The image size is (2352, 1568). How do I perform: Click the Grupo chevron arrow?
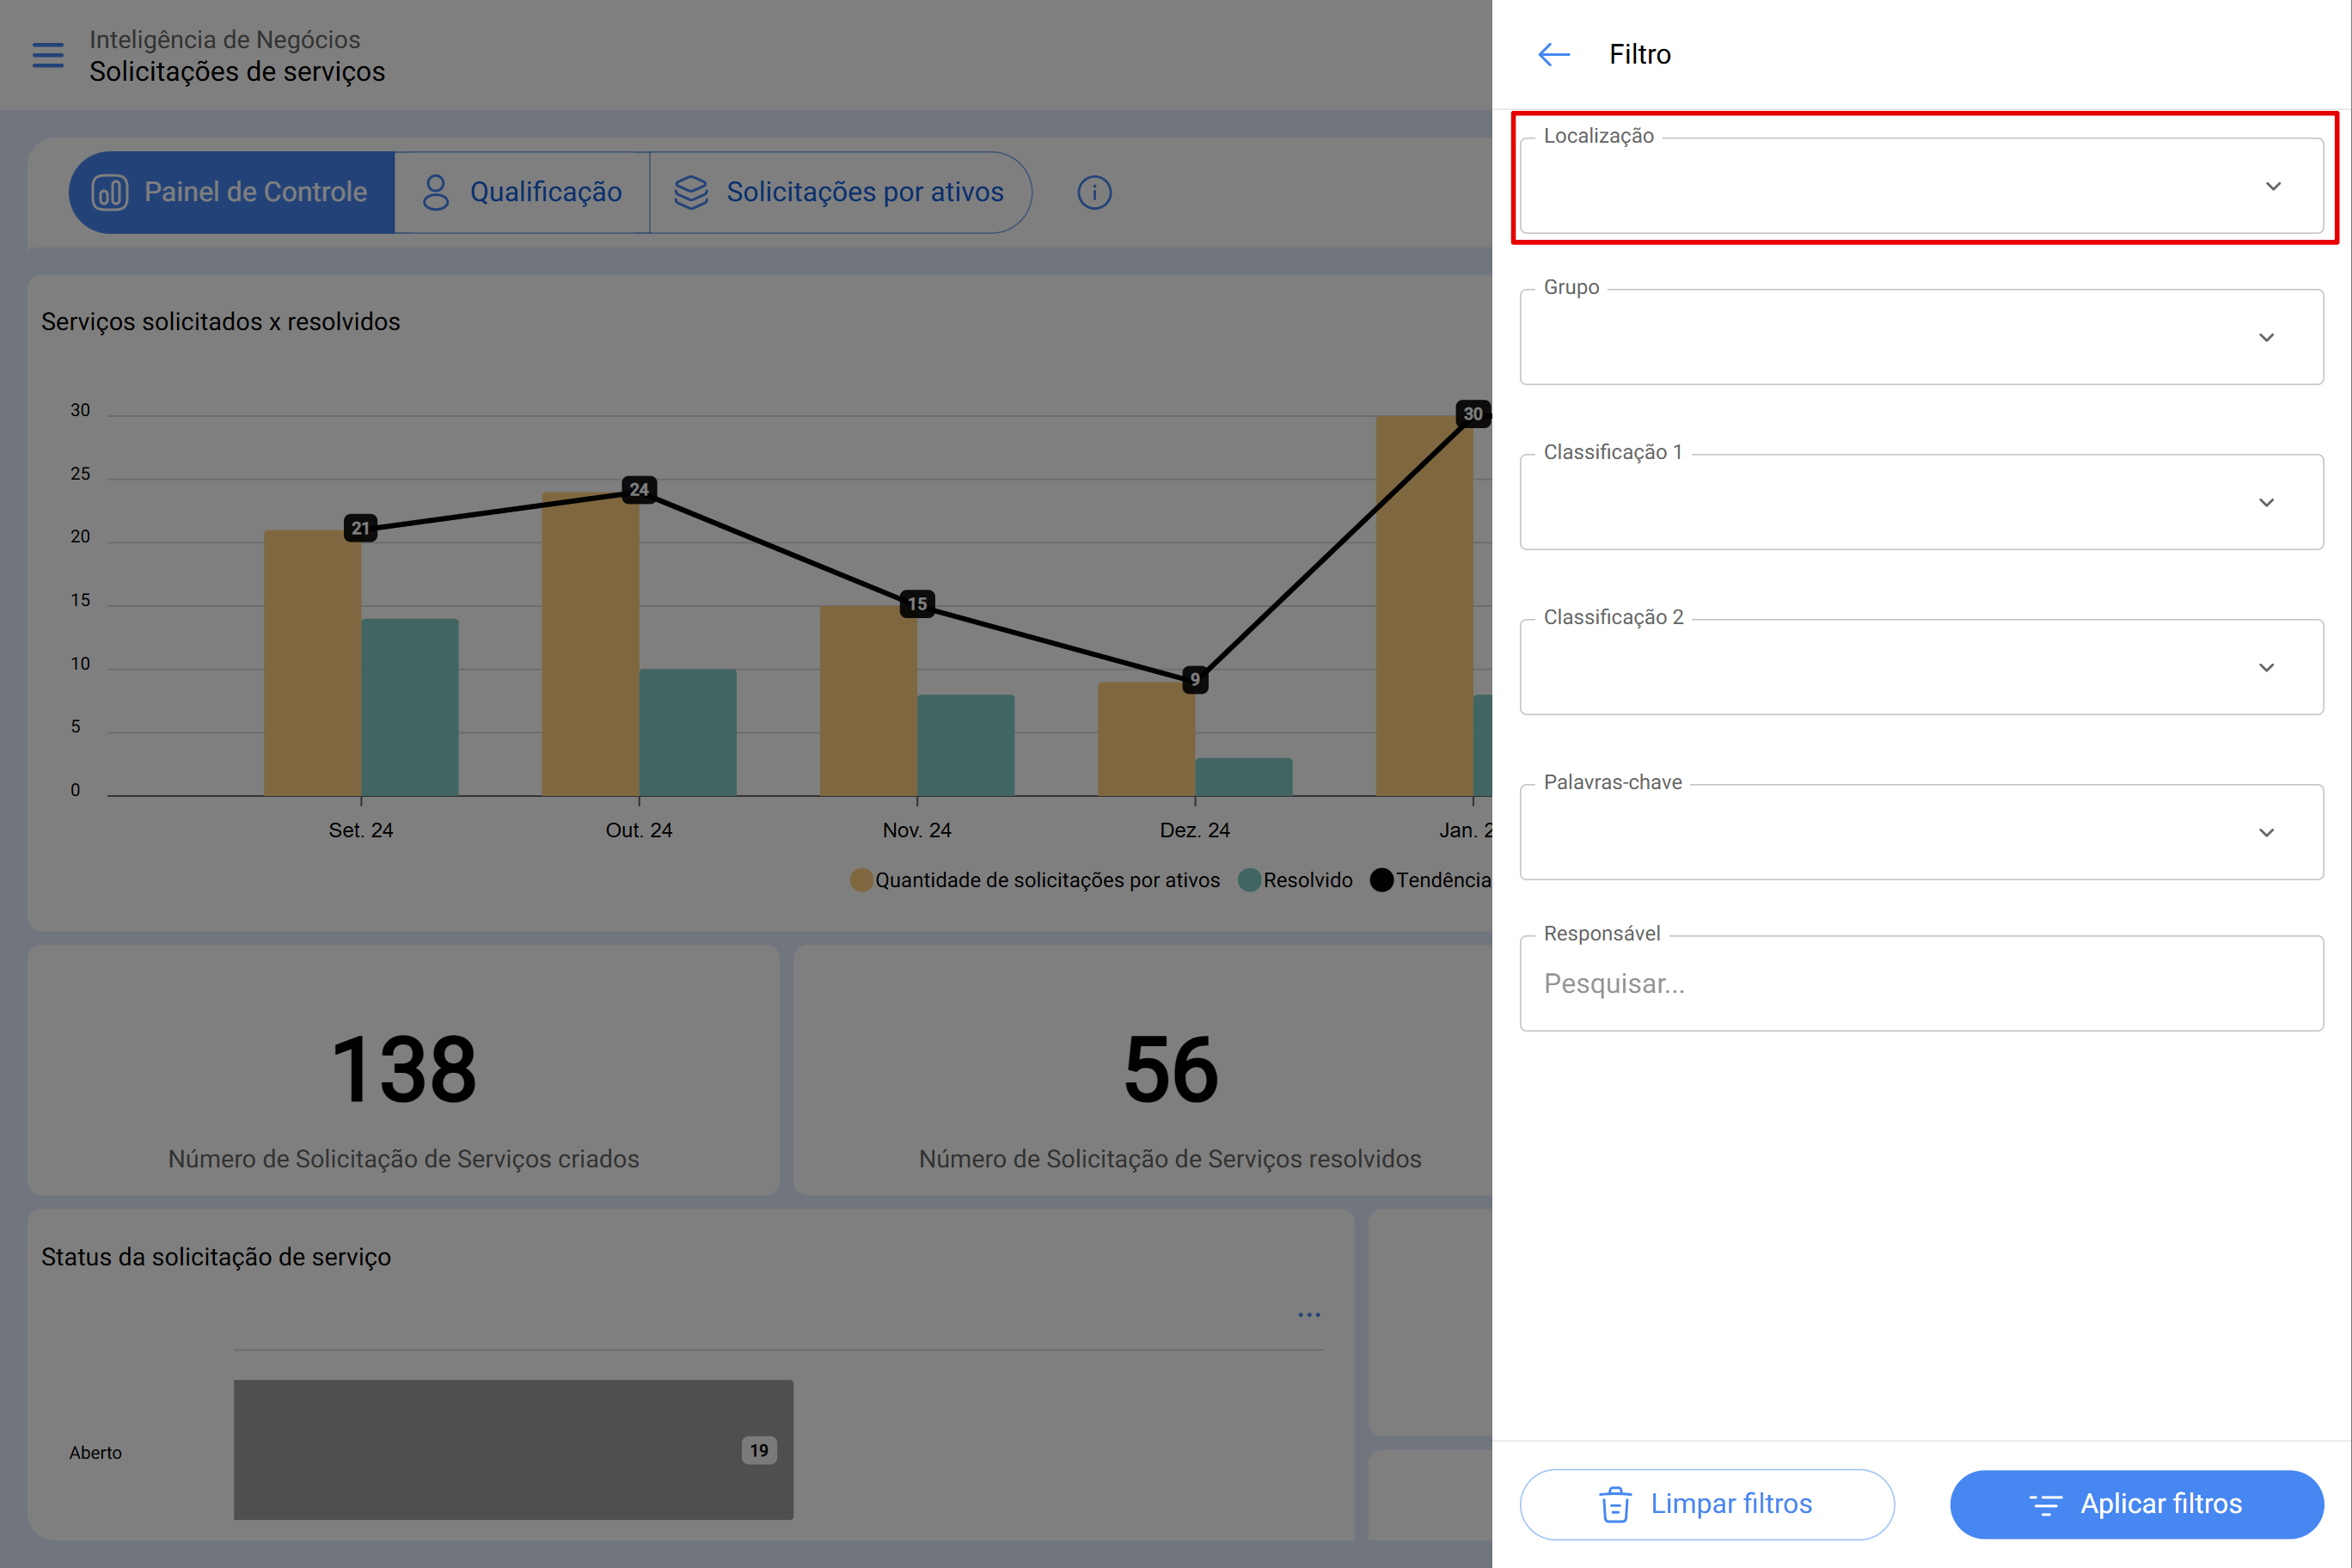coord(2266,337)
